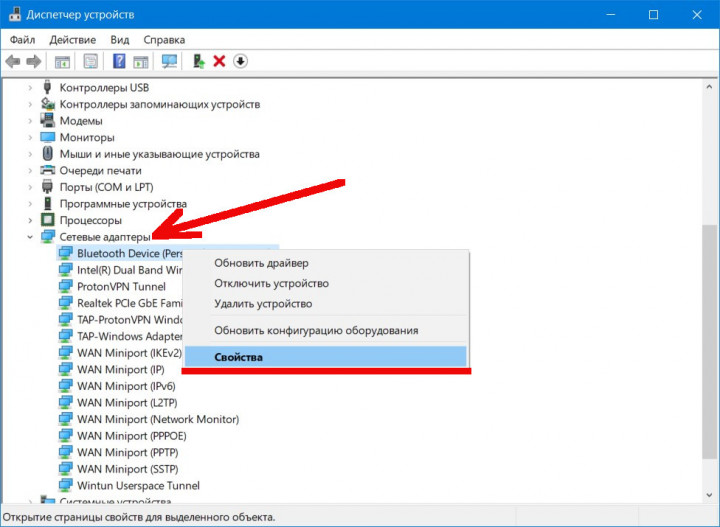
Task: Click the show/hide console tree icon
Action: (62, 61)
